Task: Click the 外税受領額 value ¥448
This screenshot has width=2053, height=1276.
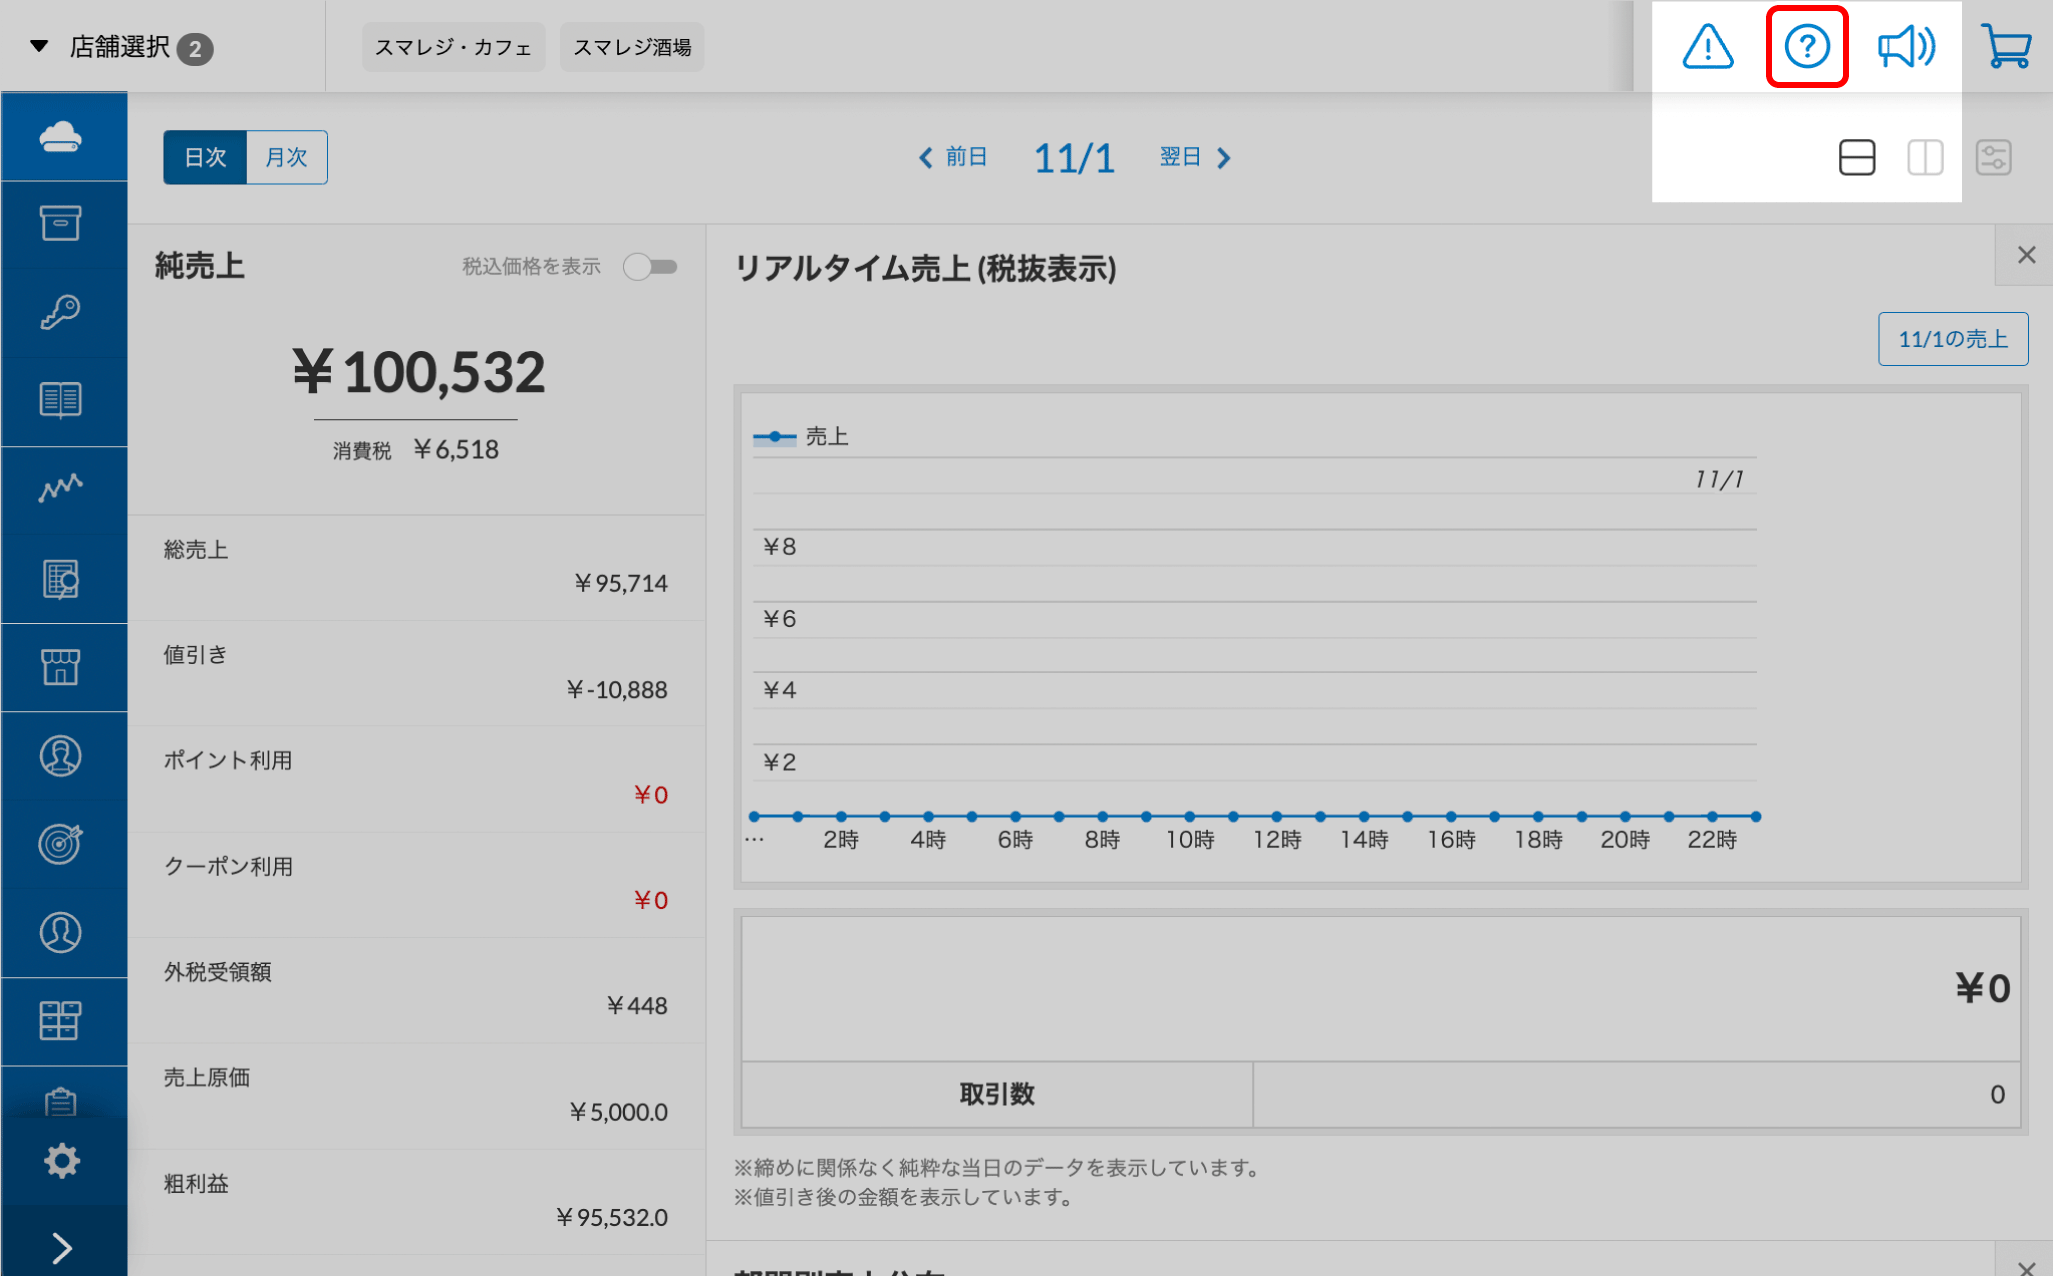Action: [637, 1005]
